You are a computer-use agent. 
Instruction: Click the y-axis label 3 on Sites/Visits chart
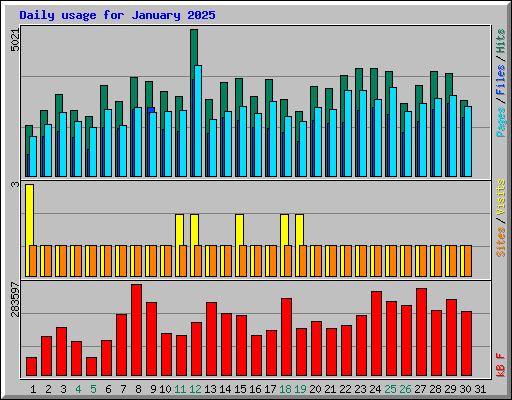click(x=15, y=184)
